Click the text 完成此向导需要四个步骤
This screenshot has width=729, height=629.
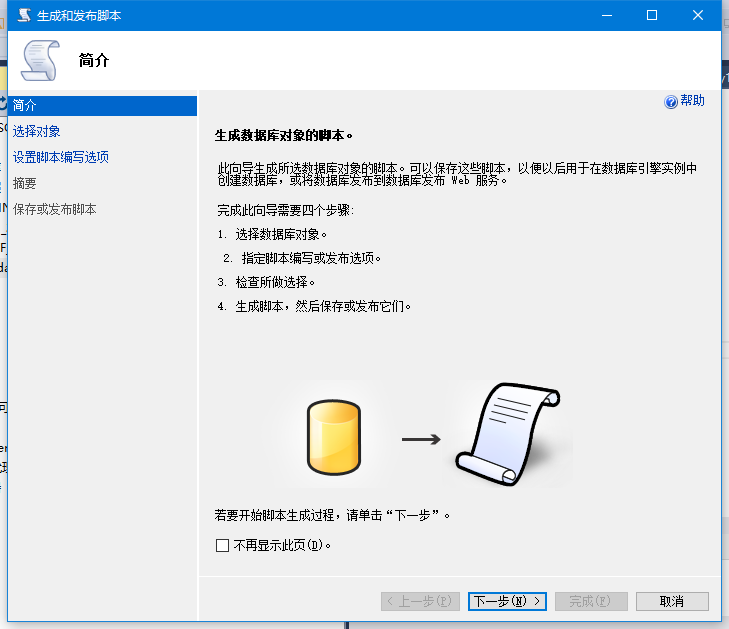coord(285,211)
